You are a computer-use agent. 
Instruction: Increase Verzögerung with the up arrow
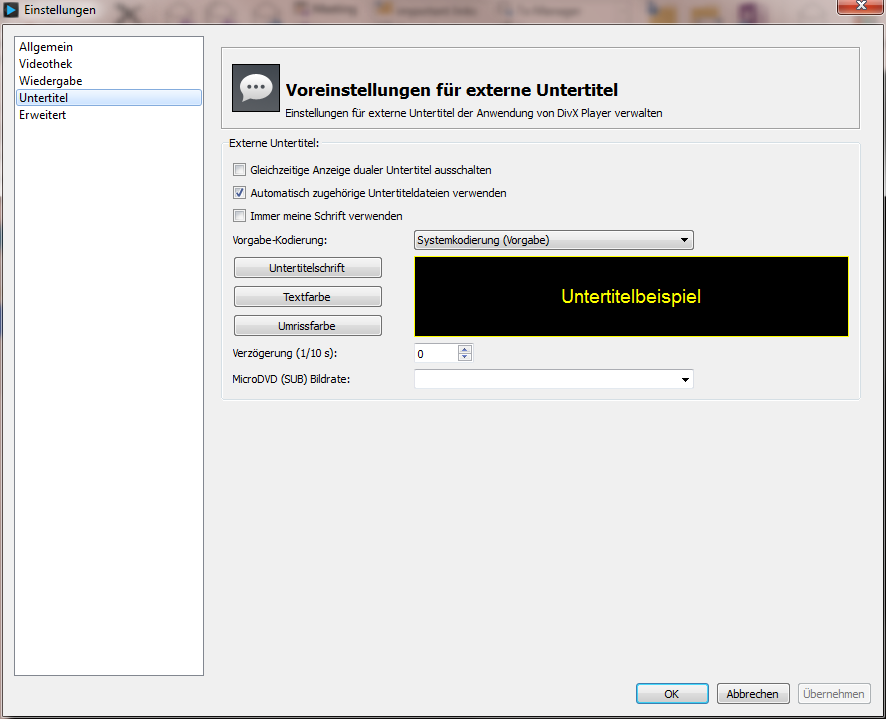(x=464, y=349)
